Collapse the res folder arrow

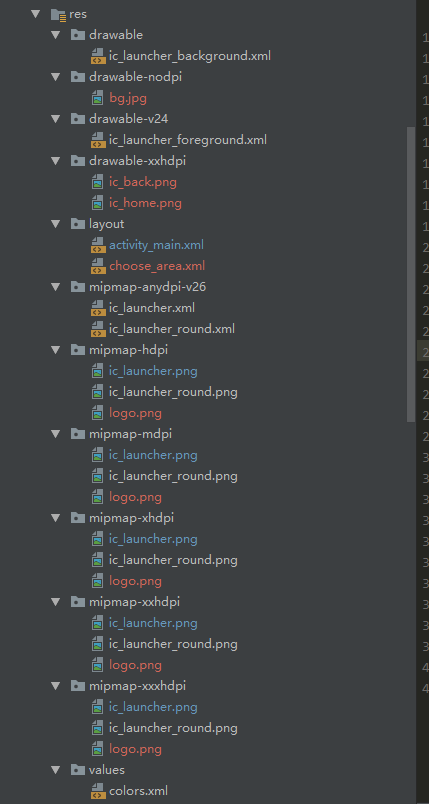tap(35, 14)
